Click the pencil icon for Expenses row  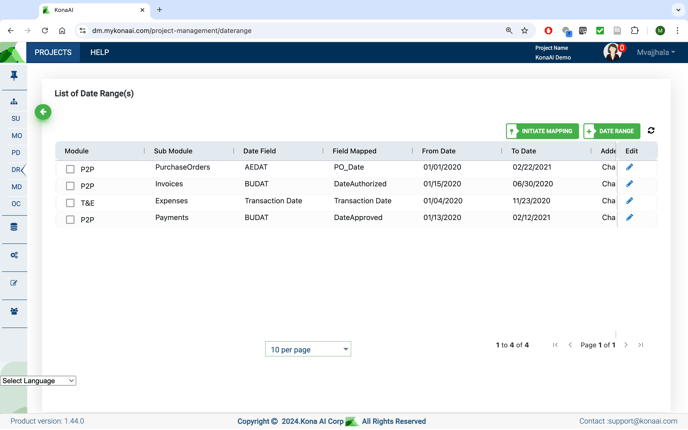[629, 201]
